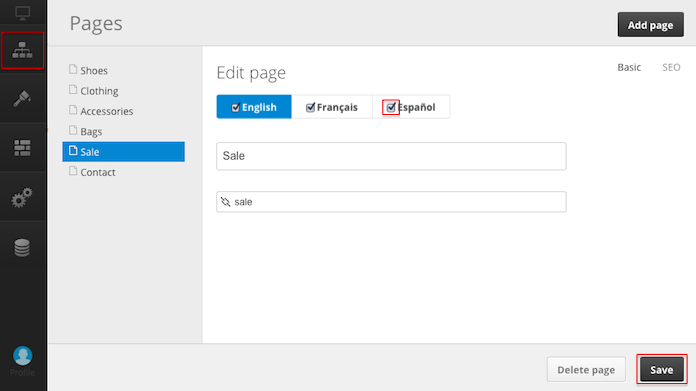Click the page icon next to Contact
The image size is (696, 391).
(x=73, y=171)
